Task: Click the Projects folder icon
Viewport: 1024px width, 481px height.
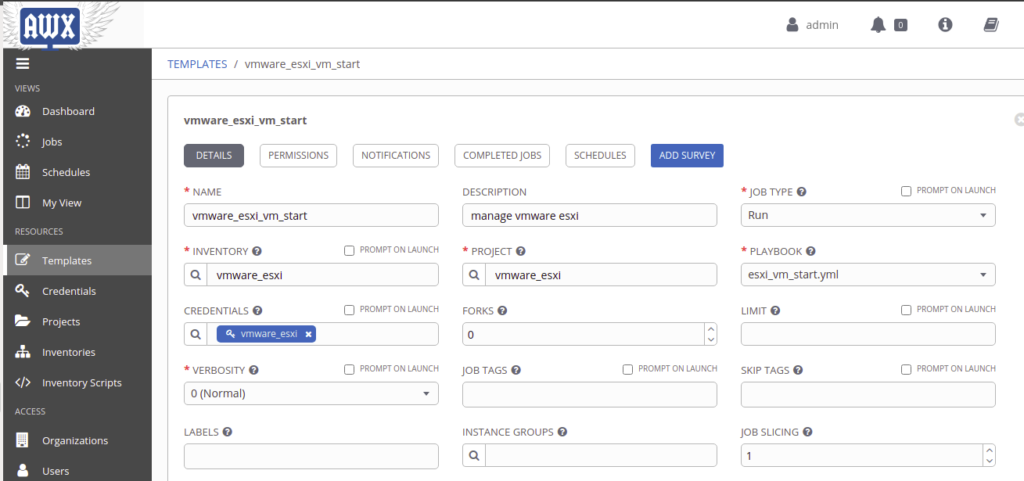Action: point(23,321)
